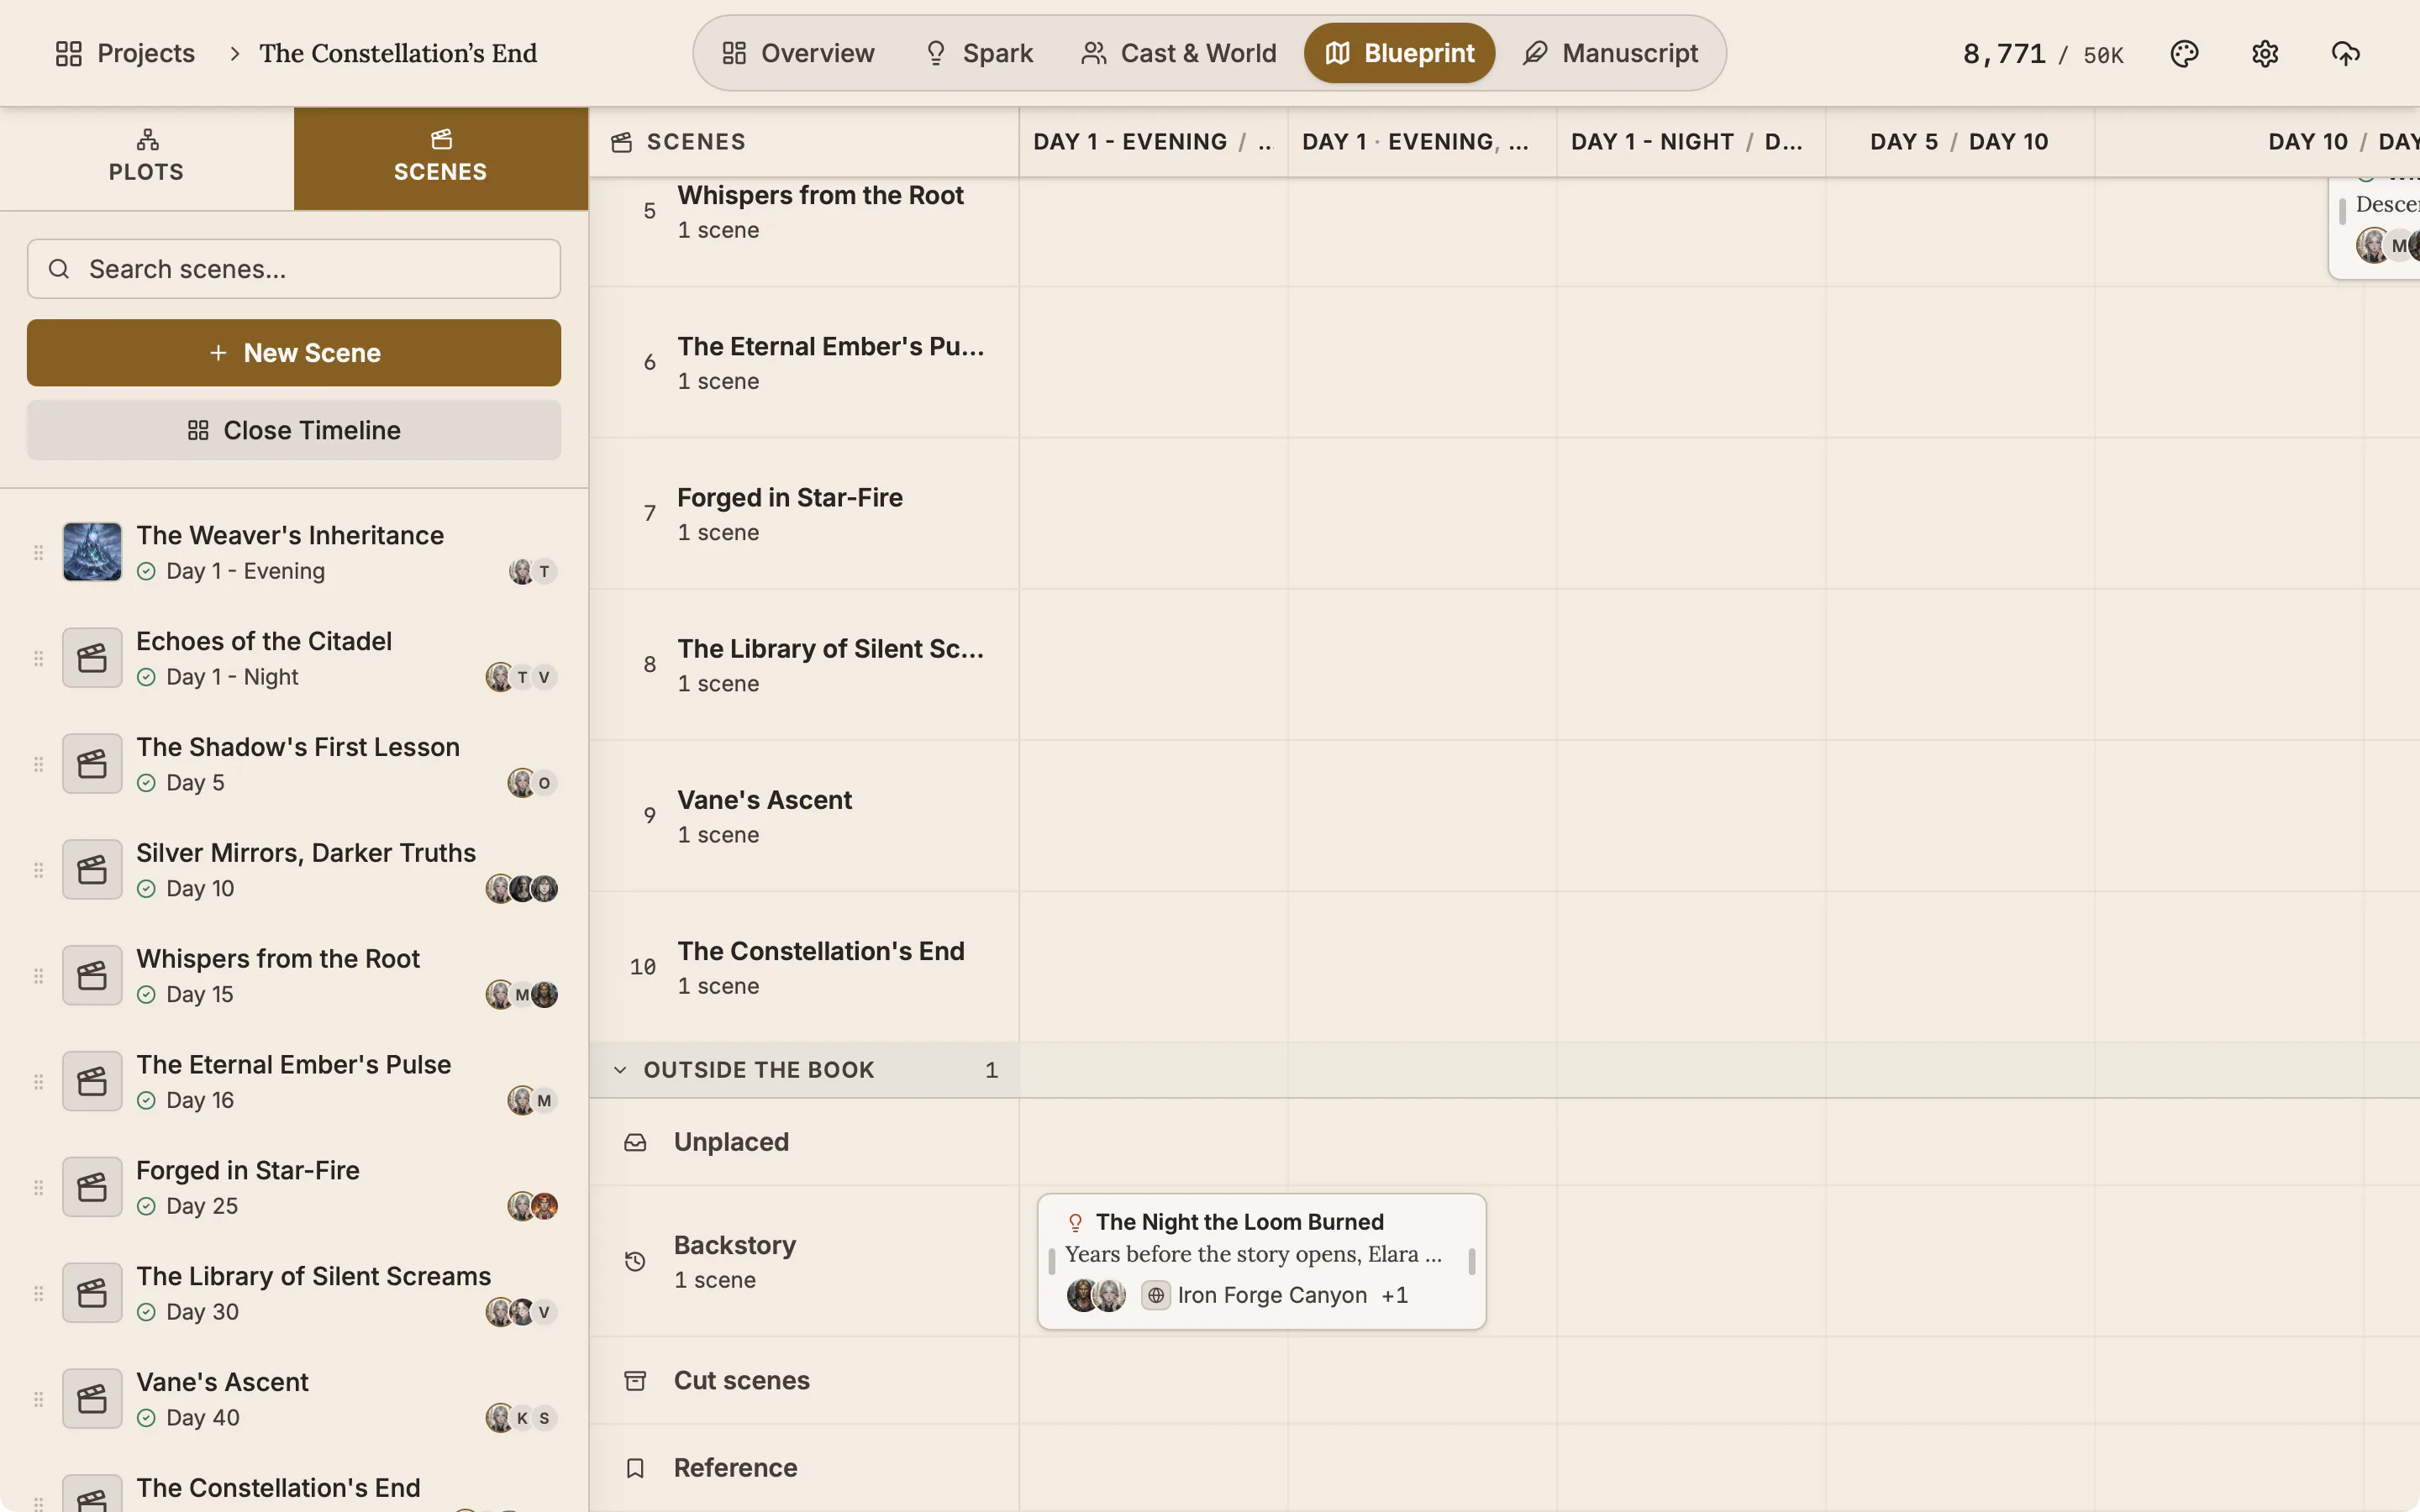Click the clapperboard icon for Silver Mirrors, Darker Truths

point(92,870)
